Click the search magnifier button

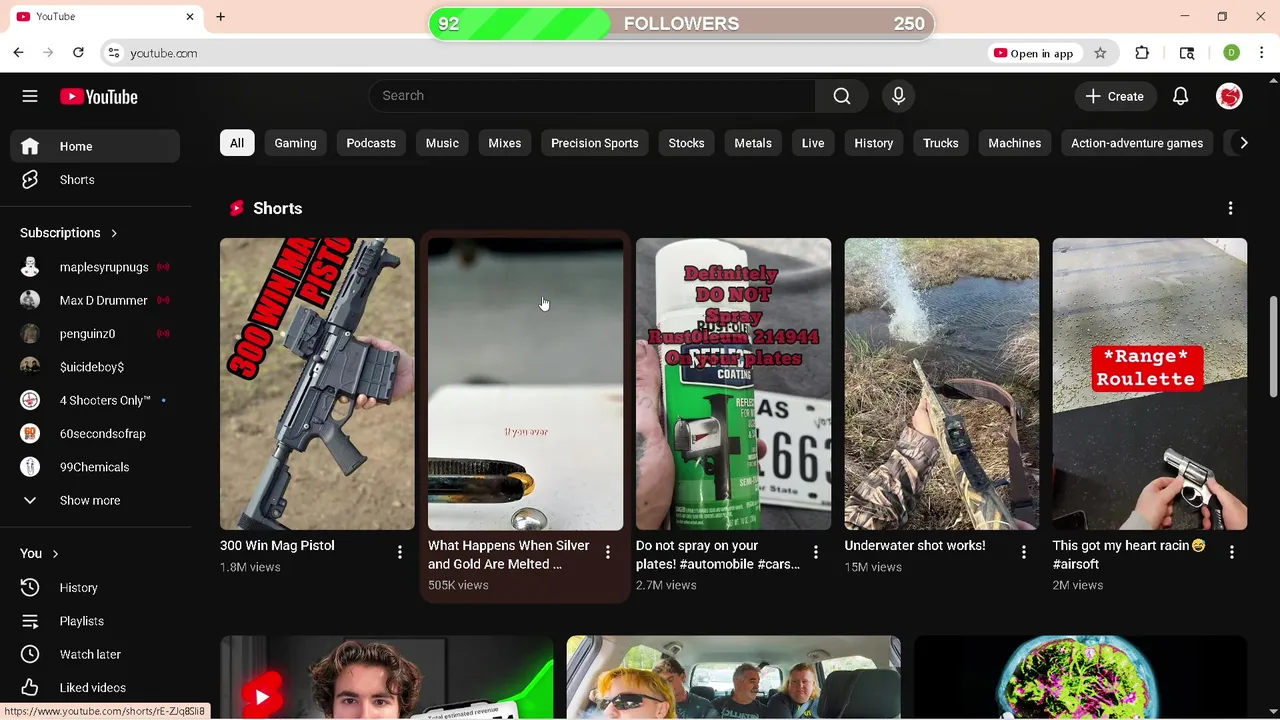coord(842,96)
